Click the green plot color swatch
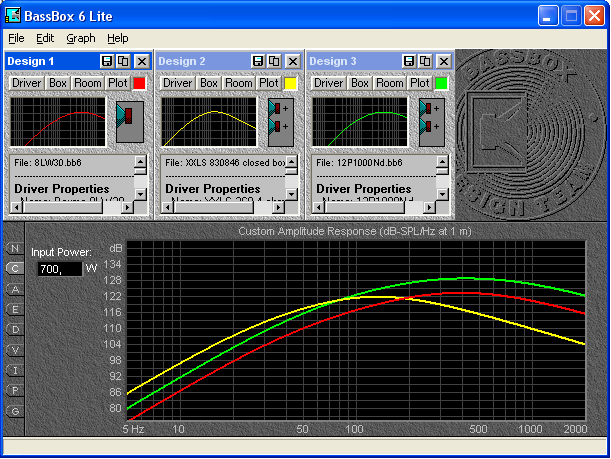611x459 pixels. tap(441, 83)
